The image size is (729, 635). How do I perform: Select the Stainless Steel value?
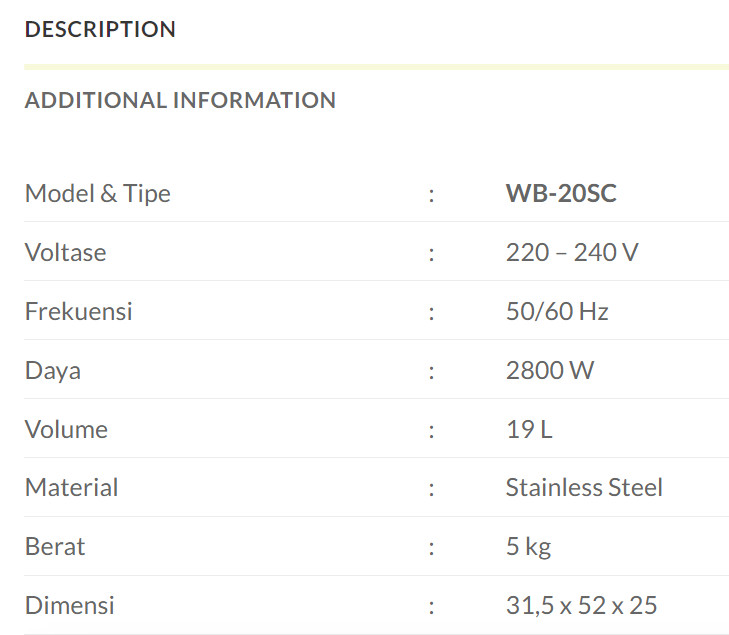pos(584,488)
